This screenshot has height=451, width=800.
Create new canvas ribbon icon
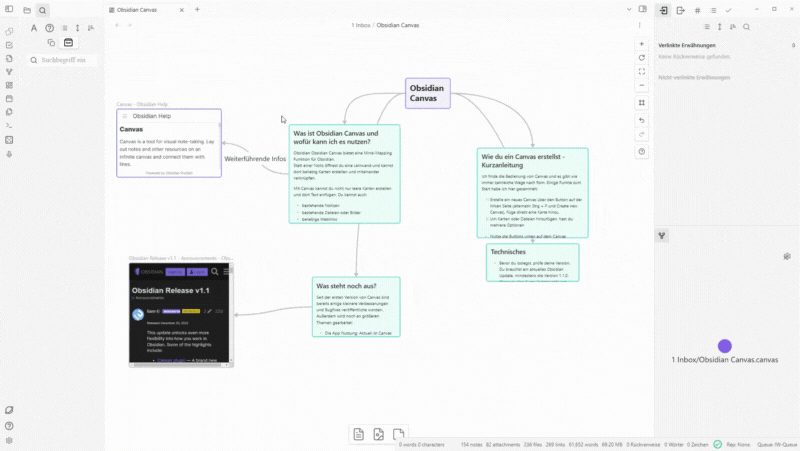tap(9, 85)
